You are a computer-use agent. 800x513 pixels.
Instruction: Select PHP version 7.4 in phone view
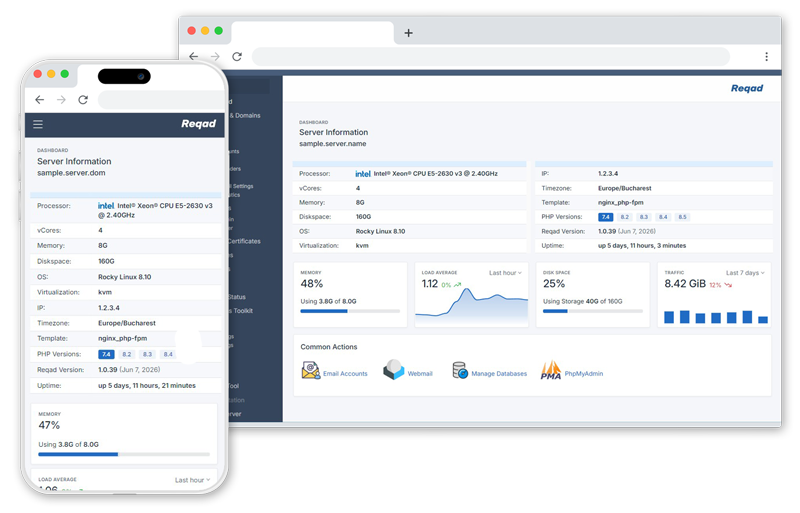(106, 354)
